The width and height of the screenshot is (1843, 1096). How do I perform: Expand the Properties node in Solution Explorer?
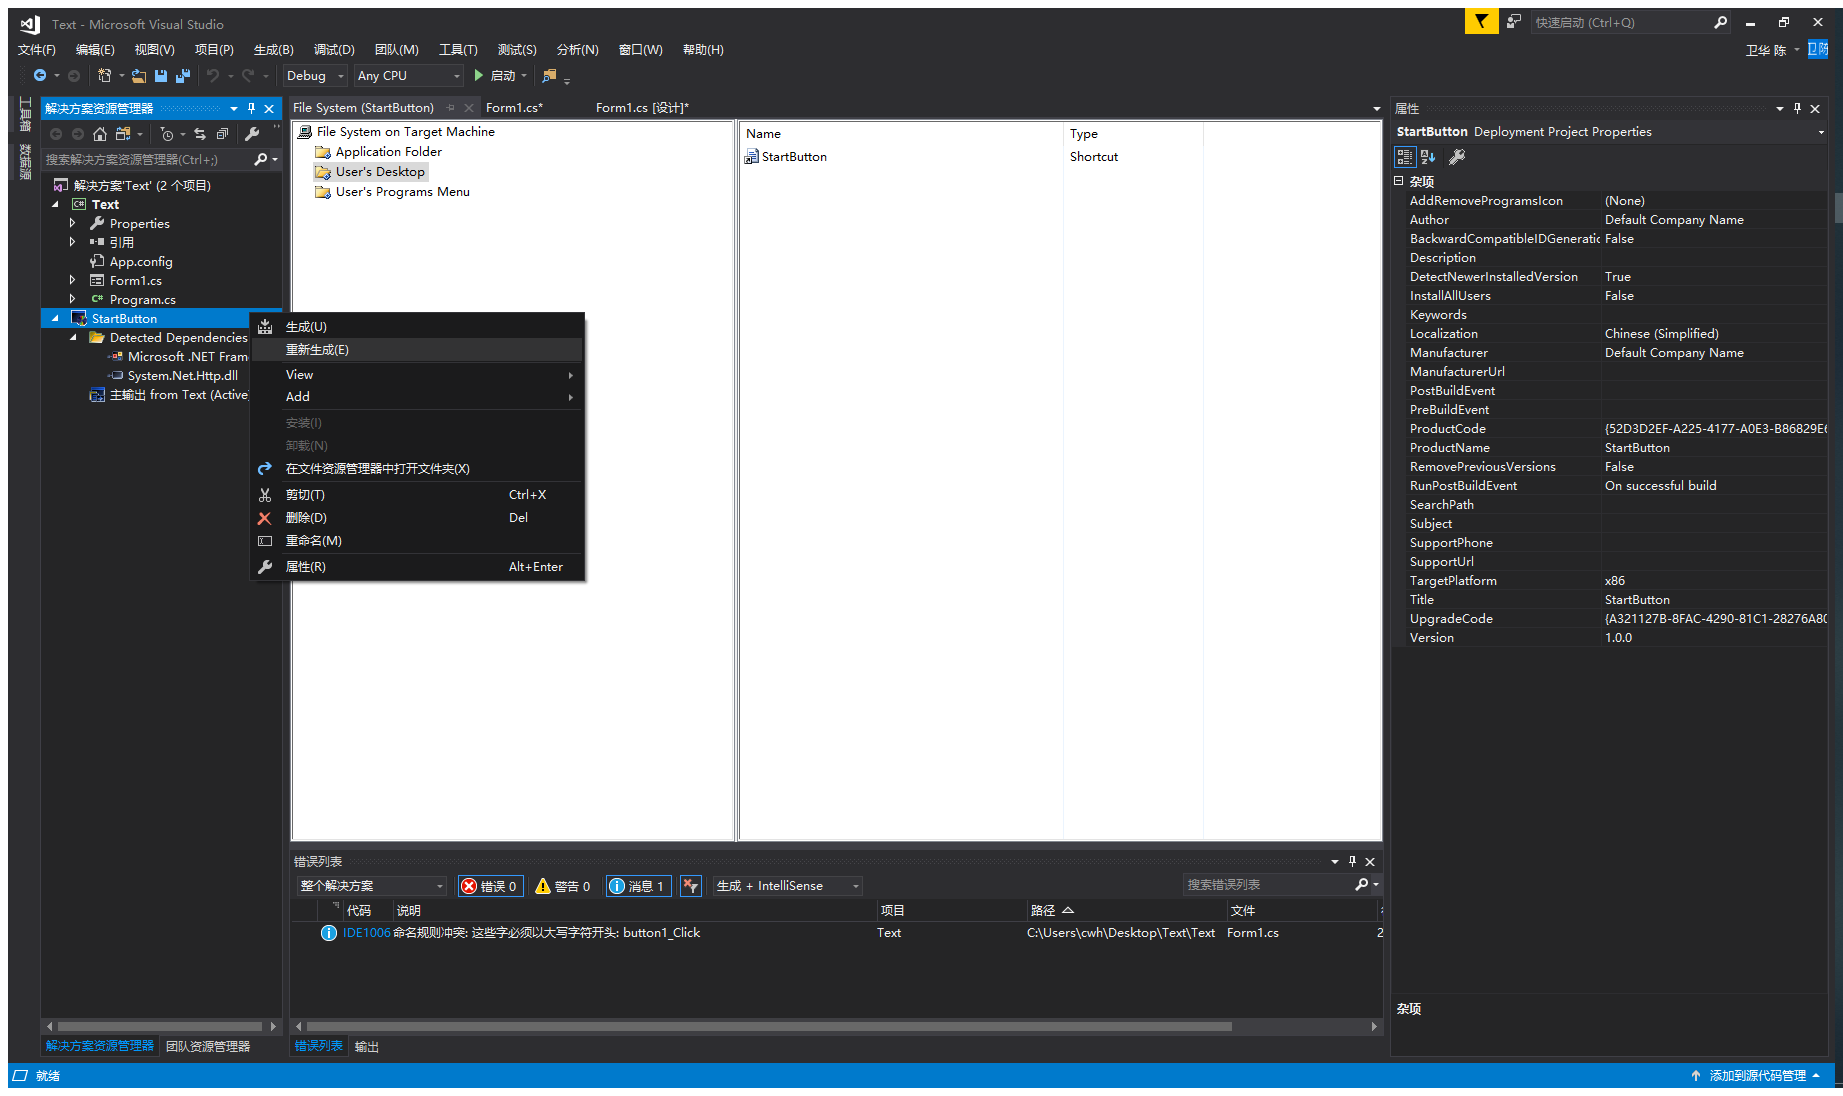click(x=72, y=223)
